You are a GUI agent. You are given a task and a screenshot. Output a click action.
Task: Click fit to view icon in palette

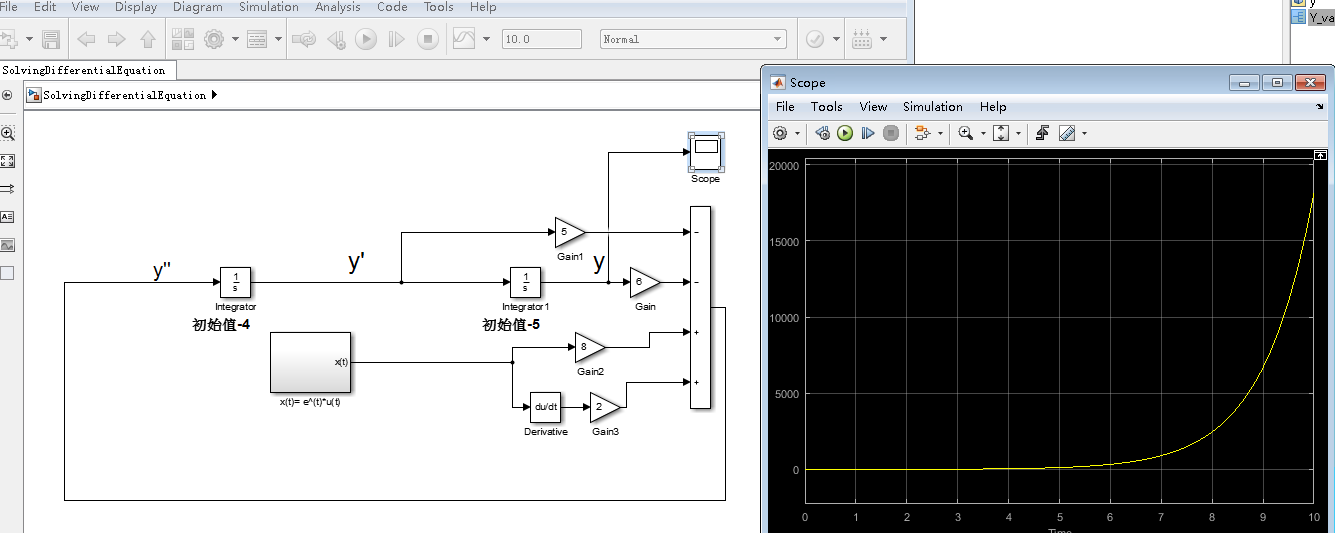click(8, 161)
